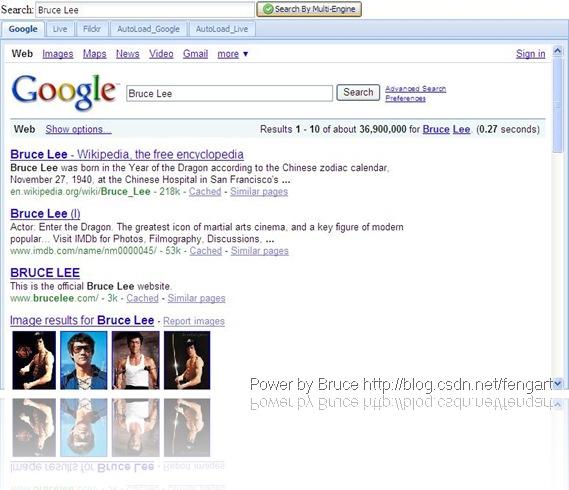Open the Flickr tab

point(92,29)
